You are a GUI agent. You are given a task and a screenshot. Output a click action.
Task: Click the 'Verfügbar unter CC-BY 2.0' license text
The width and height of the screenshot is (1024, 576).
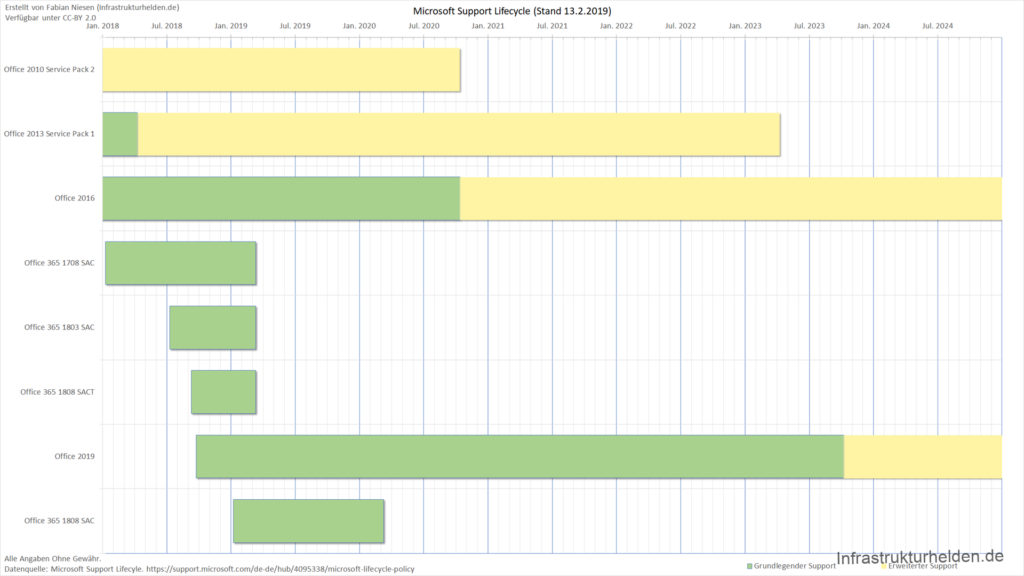[x=50, y=18]
